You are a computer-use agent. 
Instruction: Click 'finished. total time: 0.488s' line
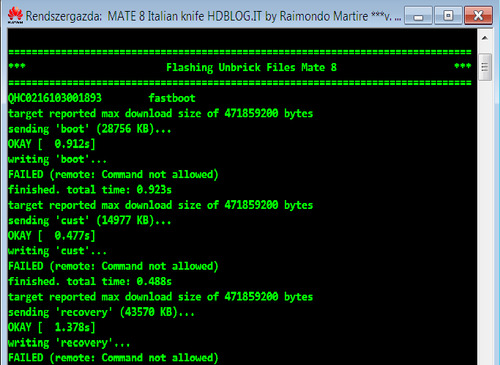point(90,281)
